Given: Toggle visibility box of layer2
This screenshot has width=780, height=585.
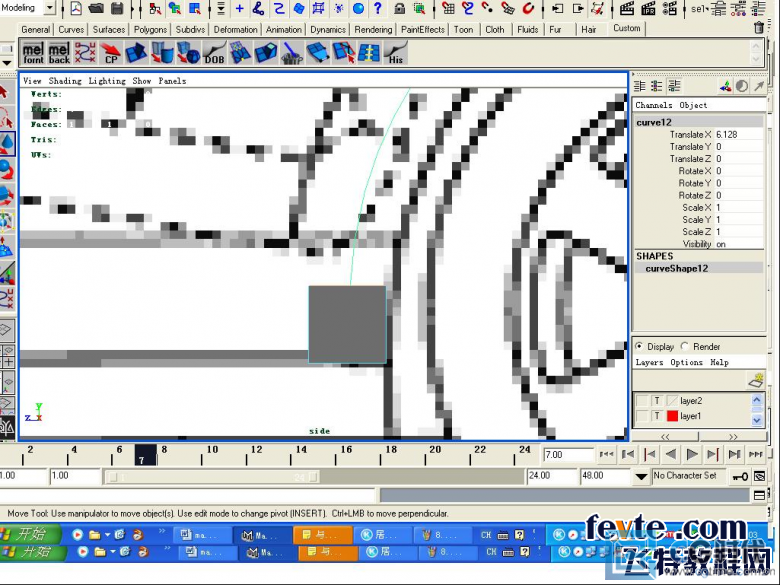Looking at the screenshot, I should (643, 401).
